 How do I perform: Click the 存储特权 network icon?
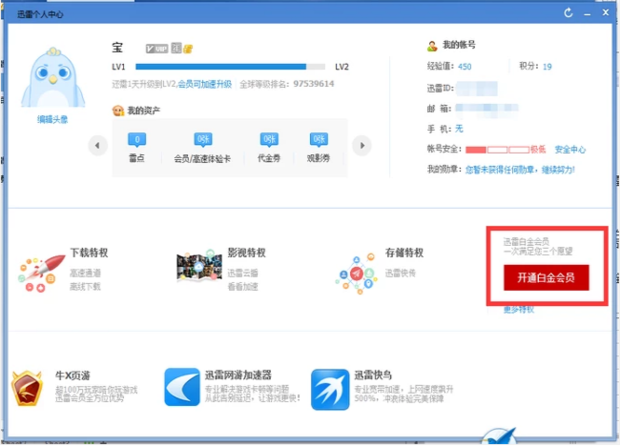point(356,274)
